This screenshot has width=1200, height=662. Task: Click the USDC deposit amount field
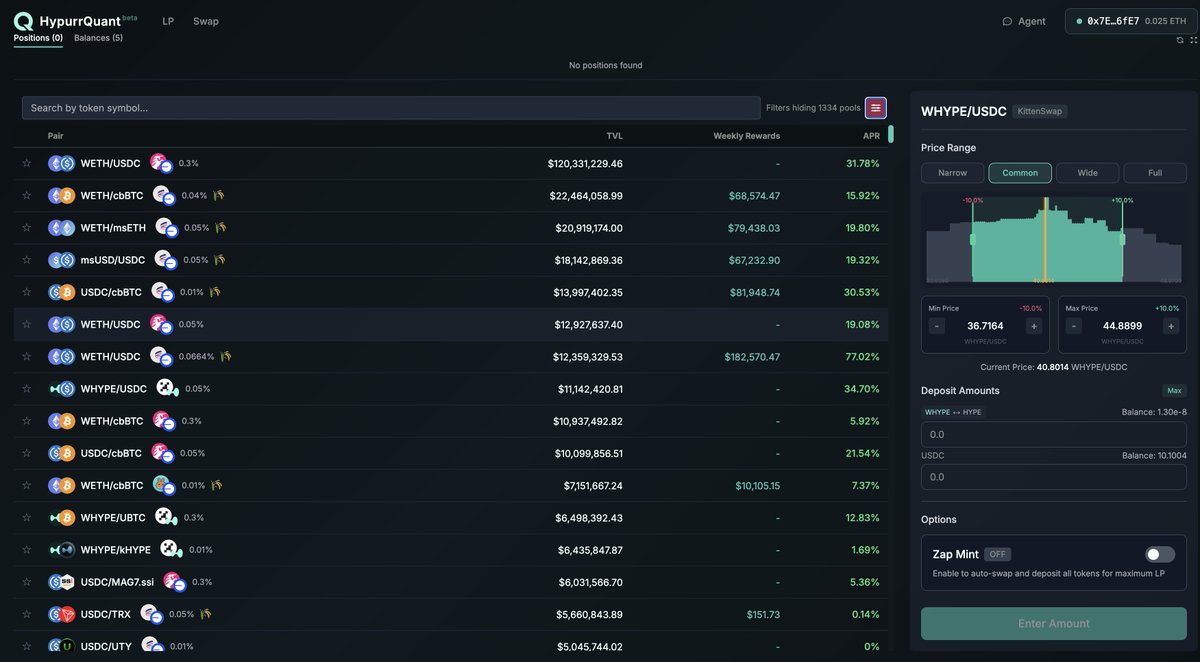pyautogui.click(x=1054, y=477)
